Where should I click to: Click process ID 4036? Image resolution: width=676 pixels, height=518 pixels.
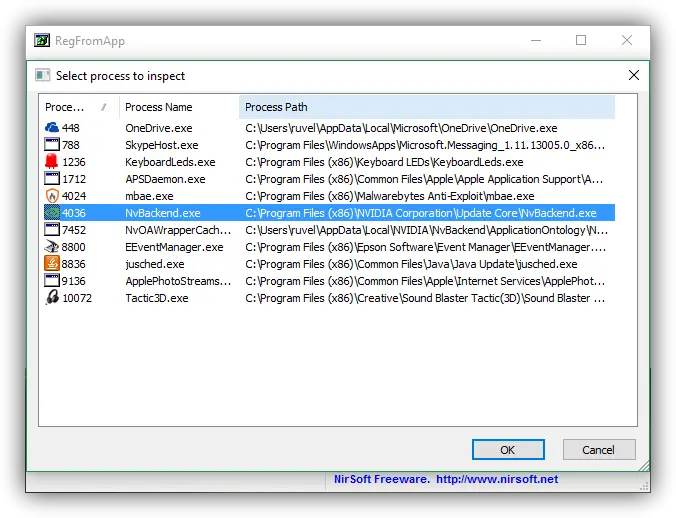(x=74, y=213)
